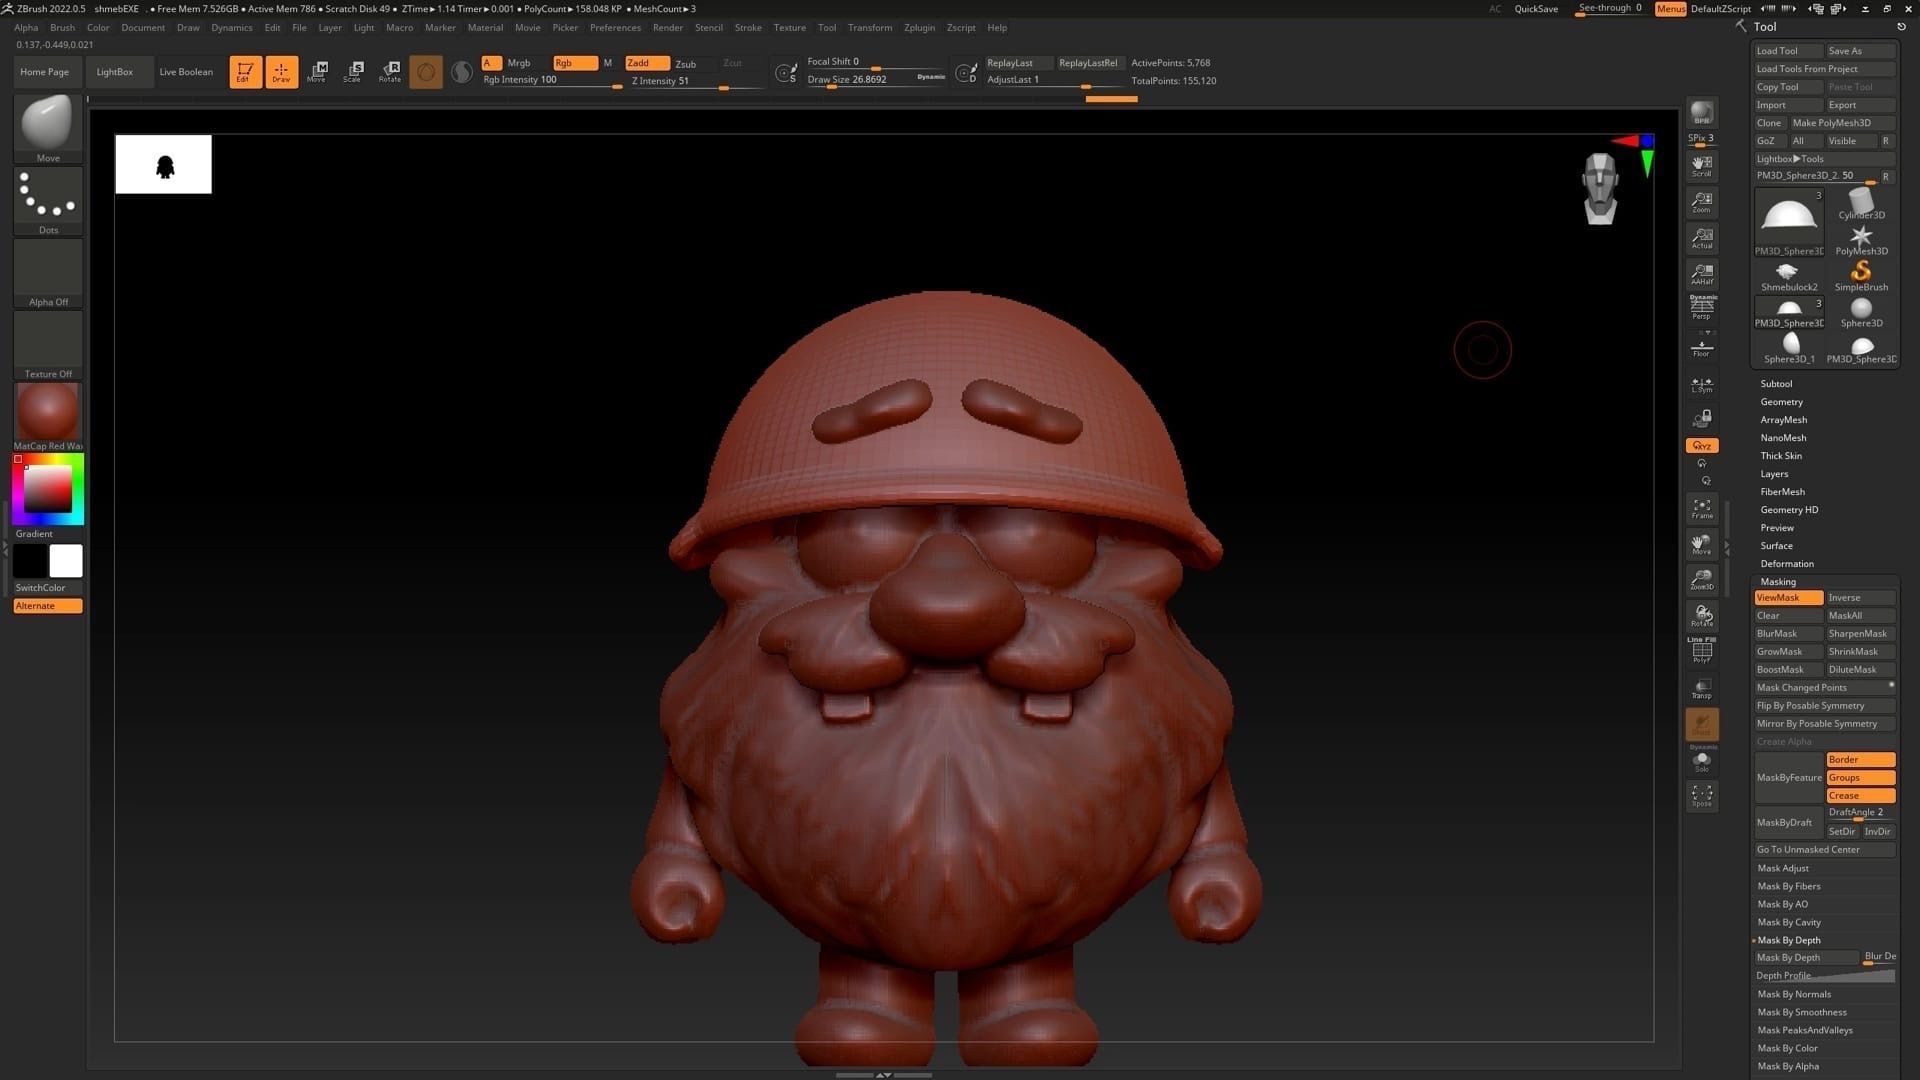Open the Zplugin menu
1920x1080 pixels.
(x=919, y=28)
